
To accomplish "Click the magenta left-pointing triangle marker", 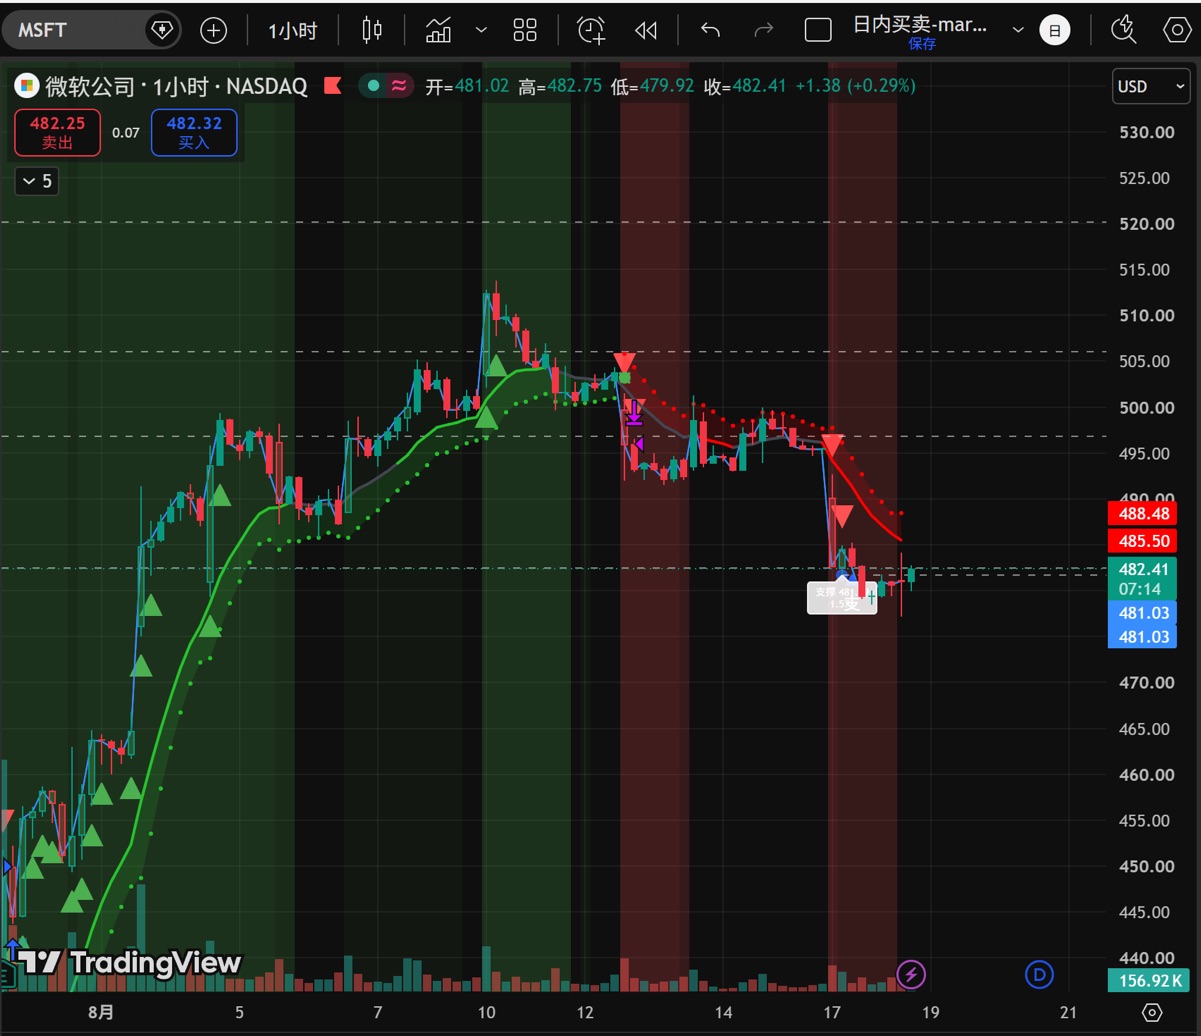I will [x=637, y=444].
